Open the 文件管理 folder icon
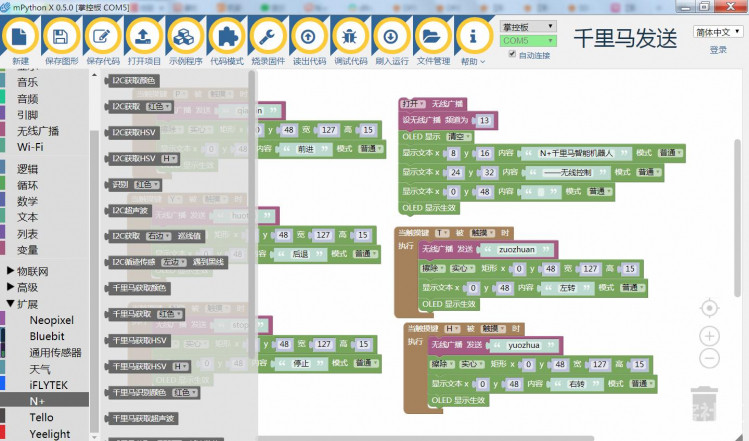This screenshot has width=749, height=441. (433, 37)
